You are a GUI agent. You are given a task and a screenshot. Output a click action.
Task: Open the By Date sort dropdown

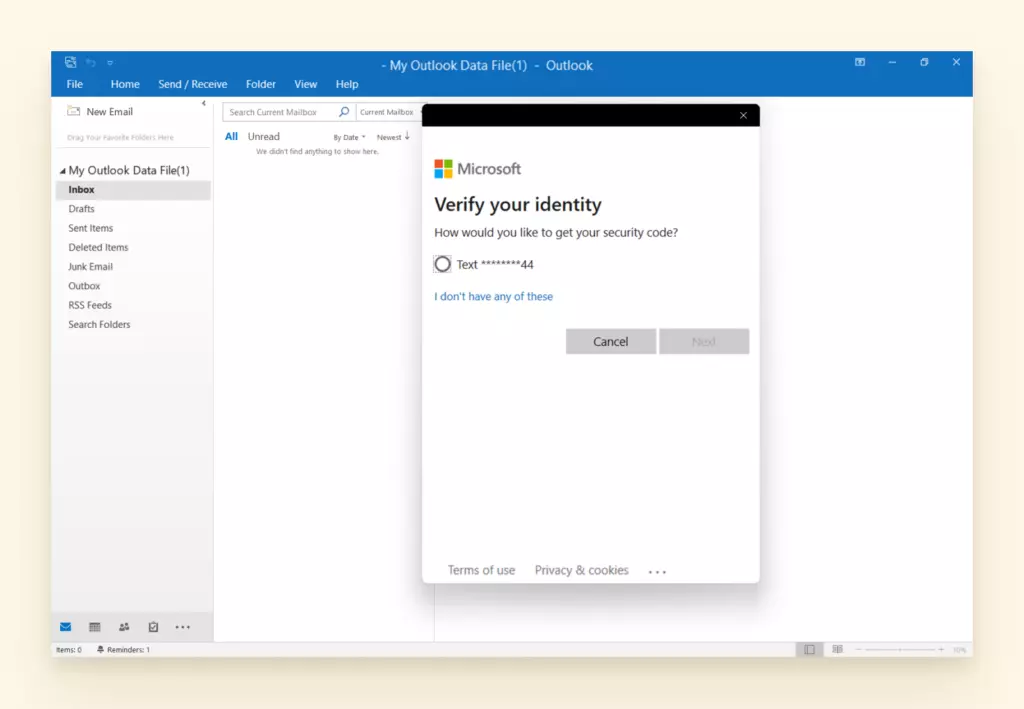(x=348, y=136)
